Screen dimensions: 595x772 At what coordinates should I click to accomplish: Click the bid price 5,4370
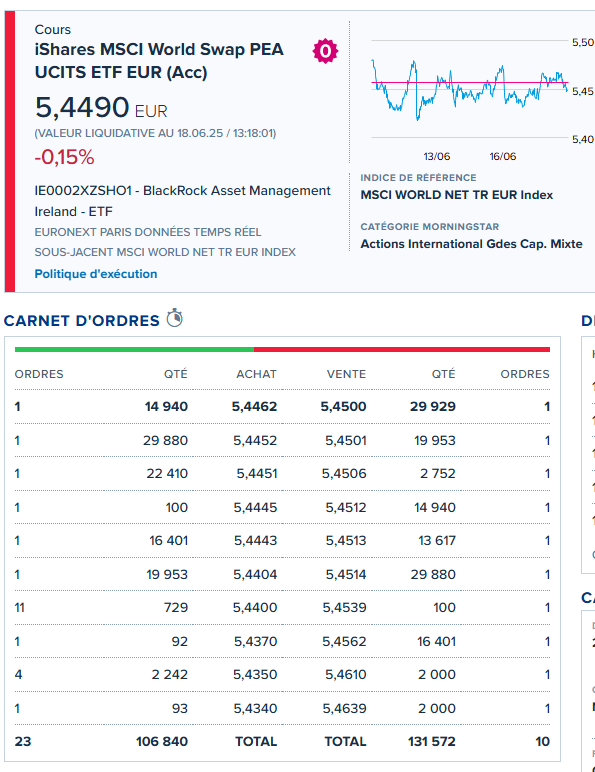[256, 642]
